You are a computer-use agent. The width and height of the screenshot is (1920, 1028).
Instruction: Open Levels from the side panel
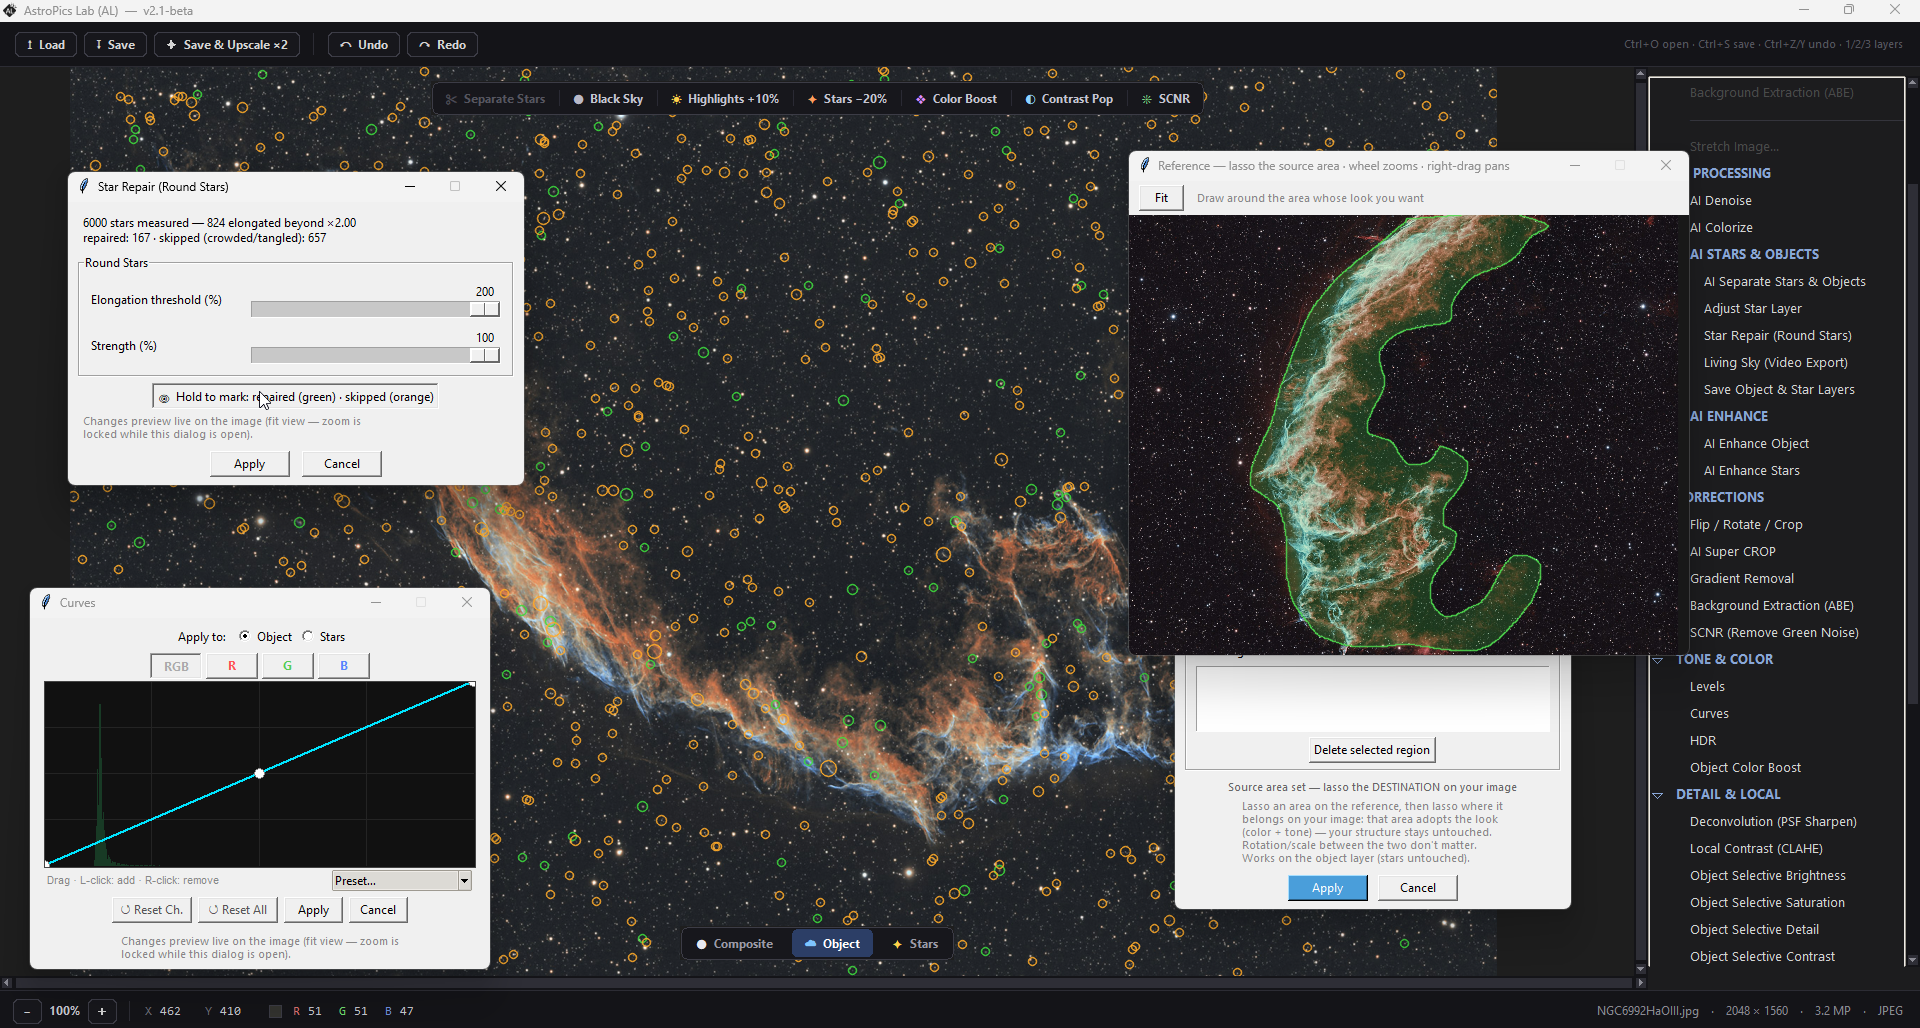pyautogui.click(x=1707, y=686)
